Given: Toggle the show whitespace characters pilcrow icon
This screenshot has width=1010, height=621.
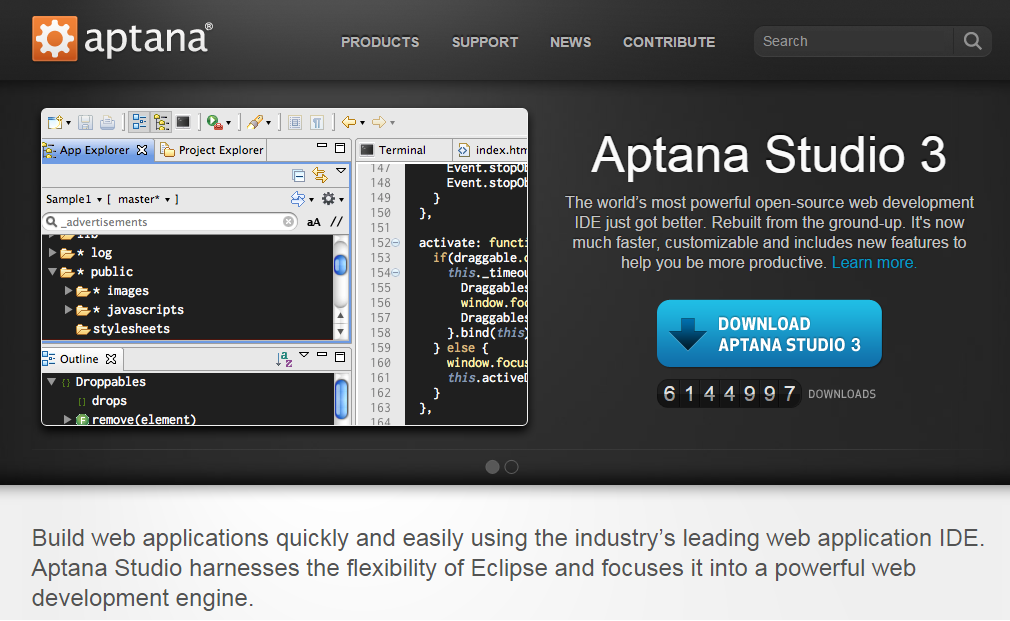Looking at the screenshot, I should [317, 122].
